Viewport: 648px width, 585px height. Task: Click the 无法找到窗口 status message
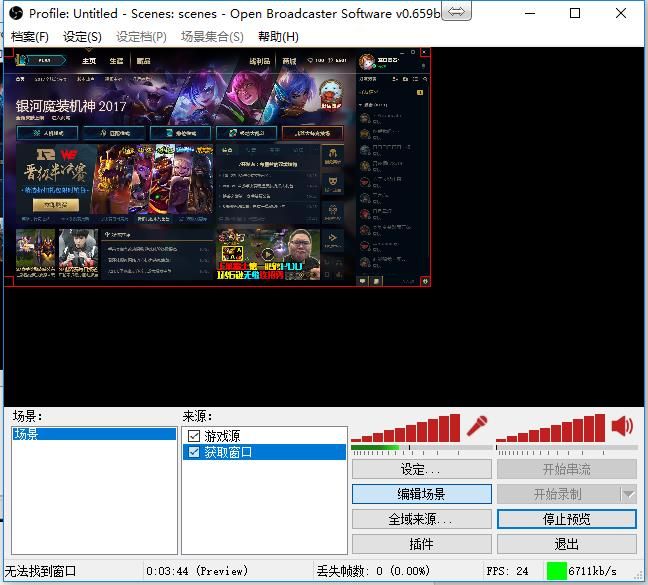coord(40,571)
